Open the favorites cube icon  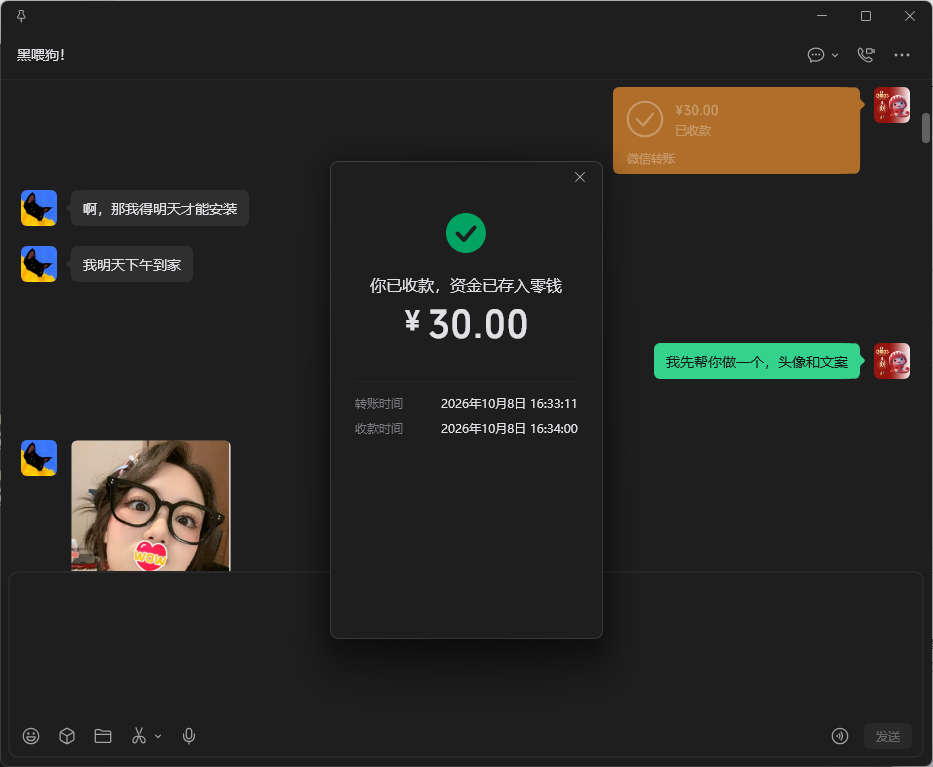67,736
